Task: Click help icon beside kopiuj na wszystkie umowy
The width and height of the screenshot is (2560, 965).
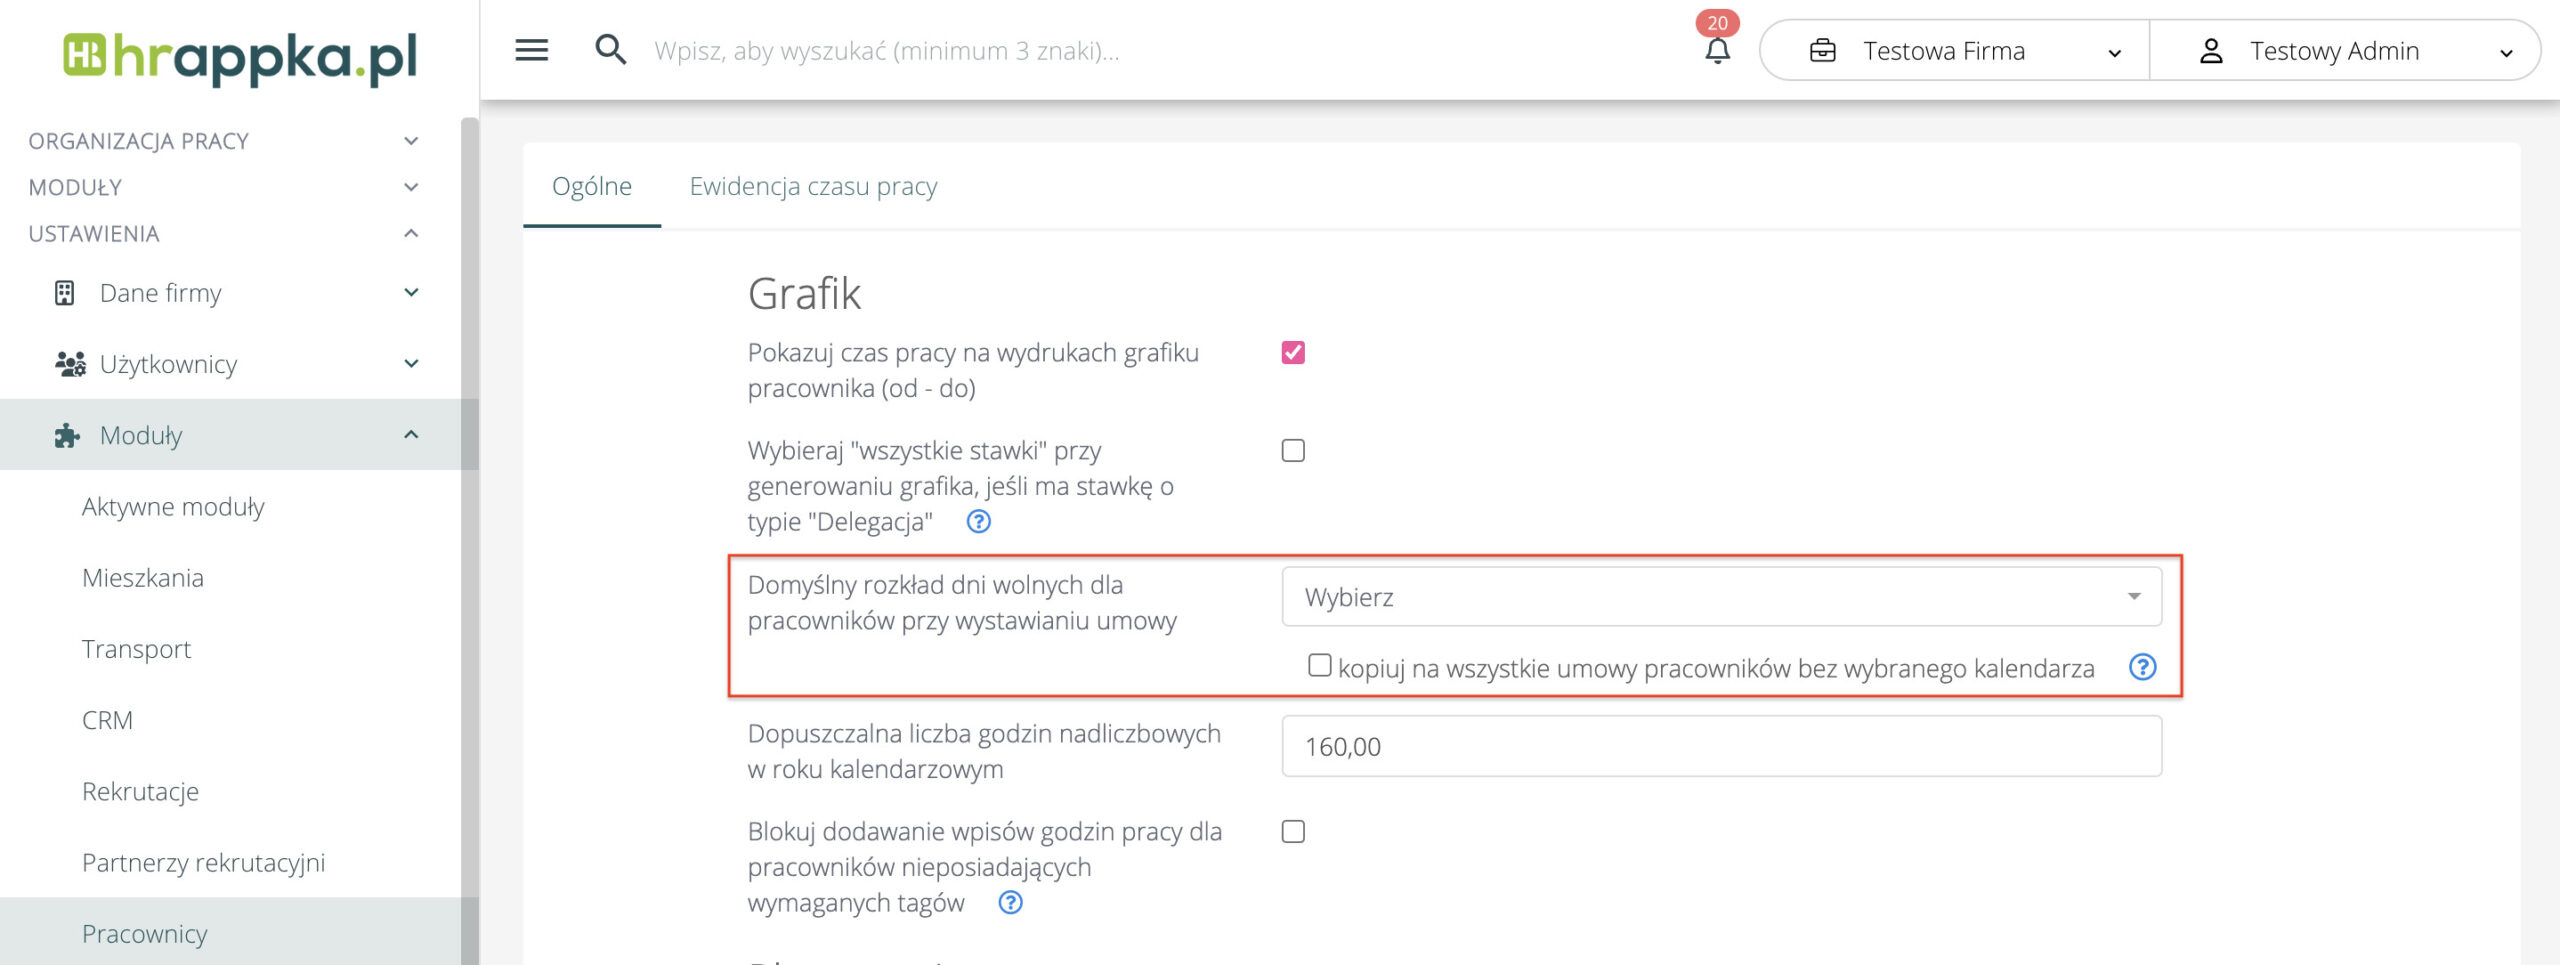Action: coord(2142,667)
